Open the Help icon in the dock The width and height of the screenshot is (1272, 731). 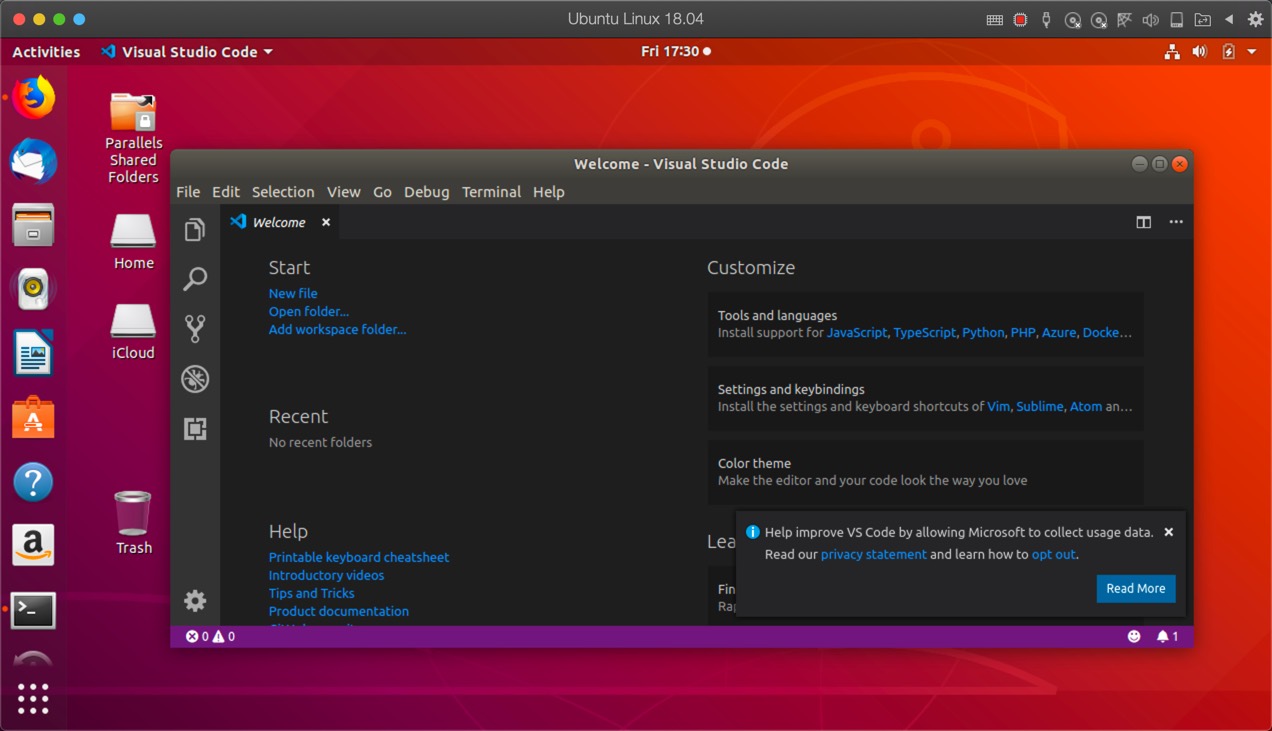33,482
